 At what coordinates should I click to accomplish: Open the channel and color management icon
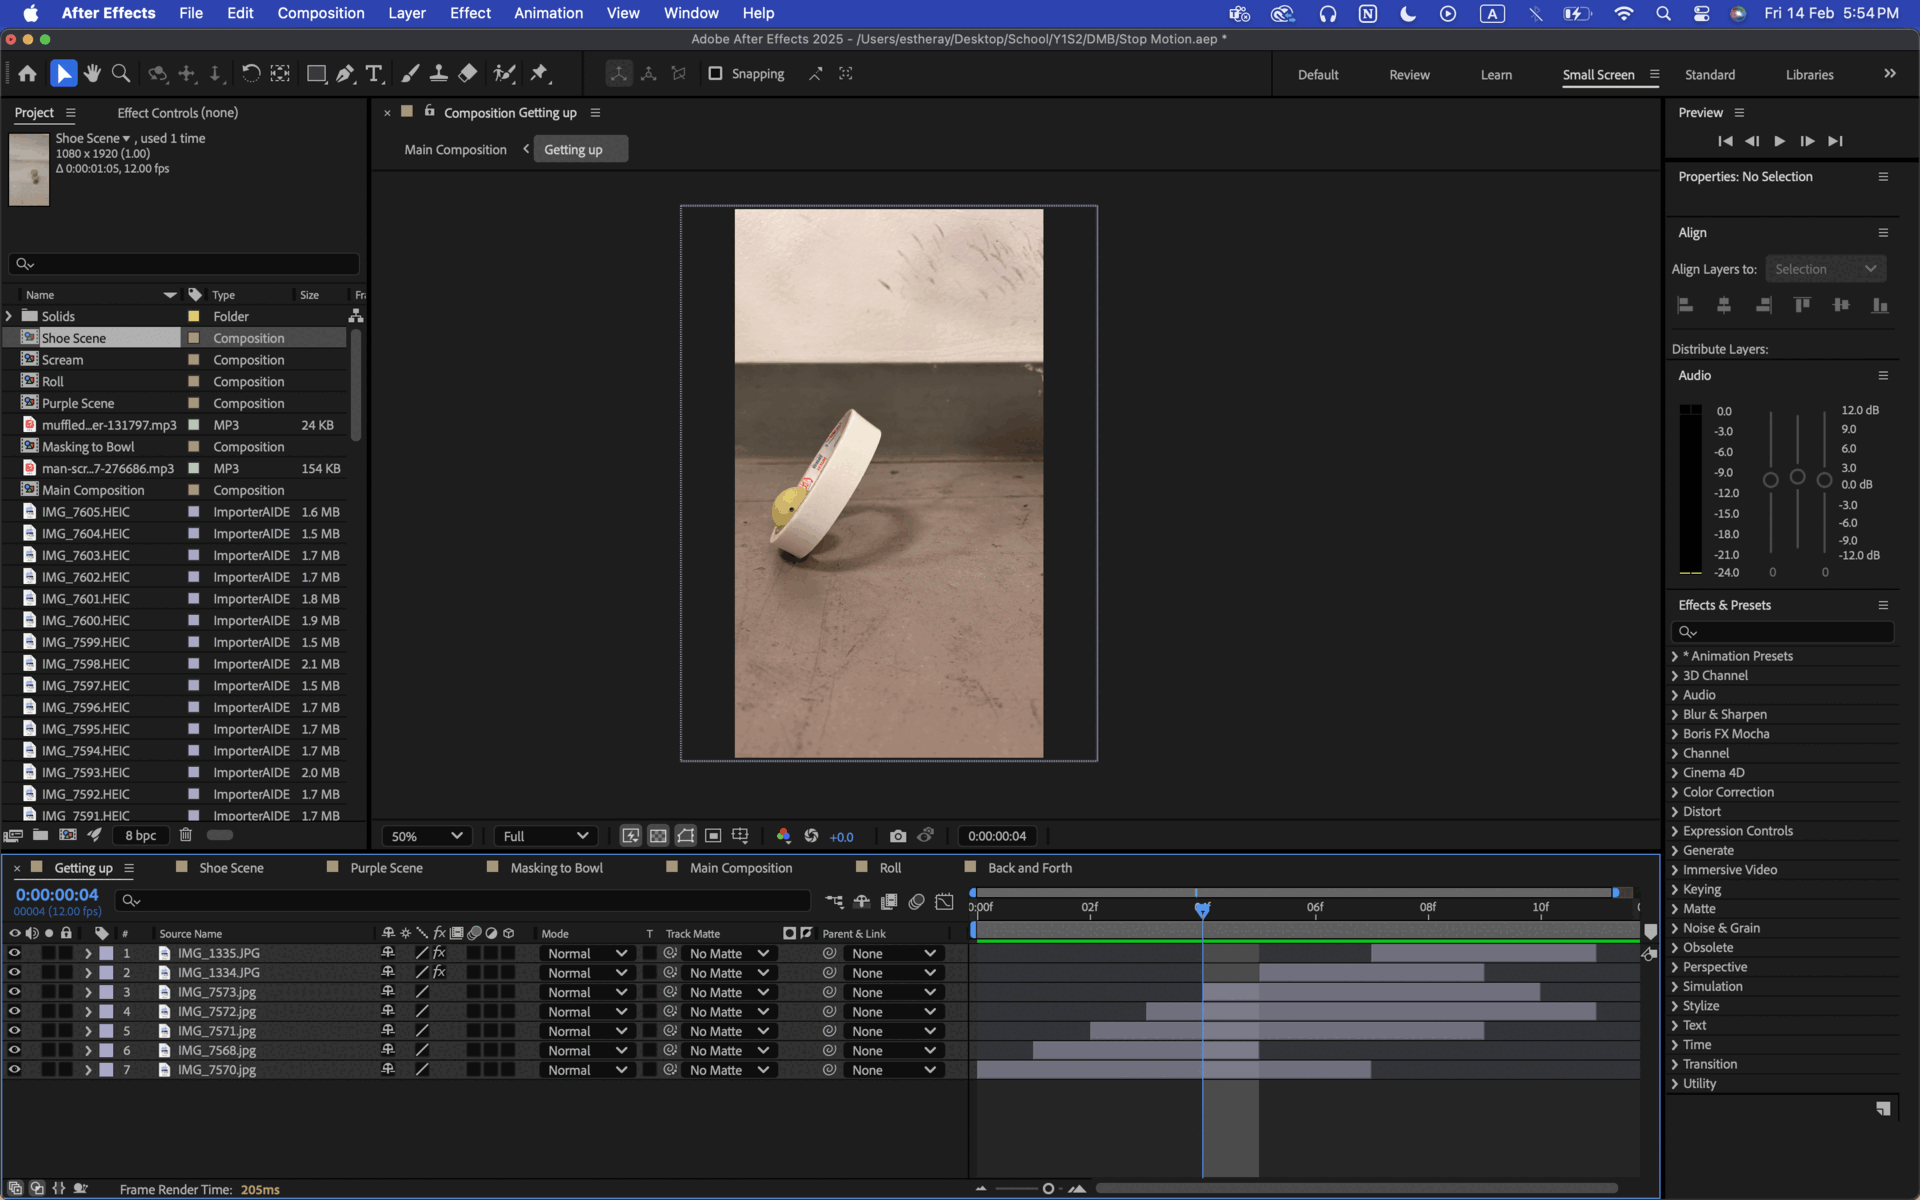pyautogui.click(x=783, y=836)
